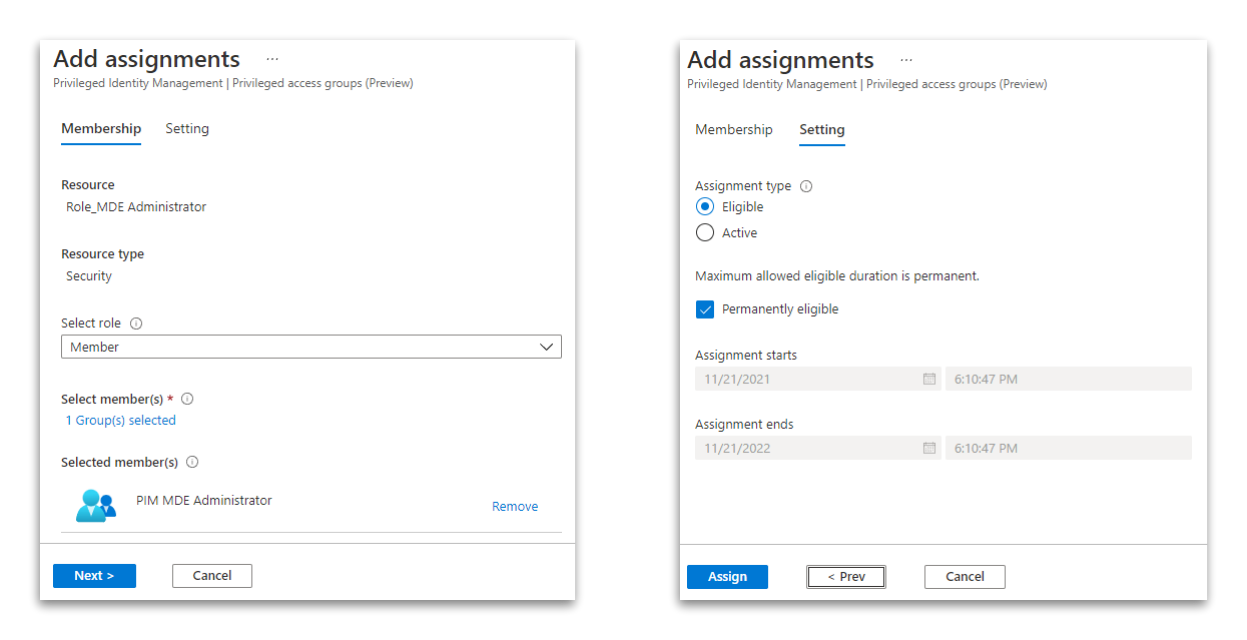Viewport: 1247px width, 640px height.
Task: Remove the PIM MDE Administrator member
Action: click(514, 506)
